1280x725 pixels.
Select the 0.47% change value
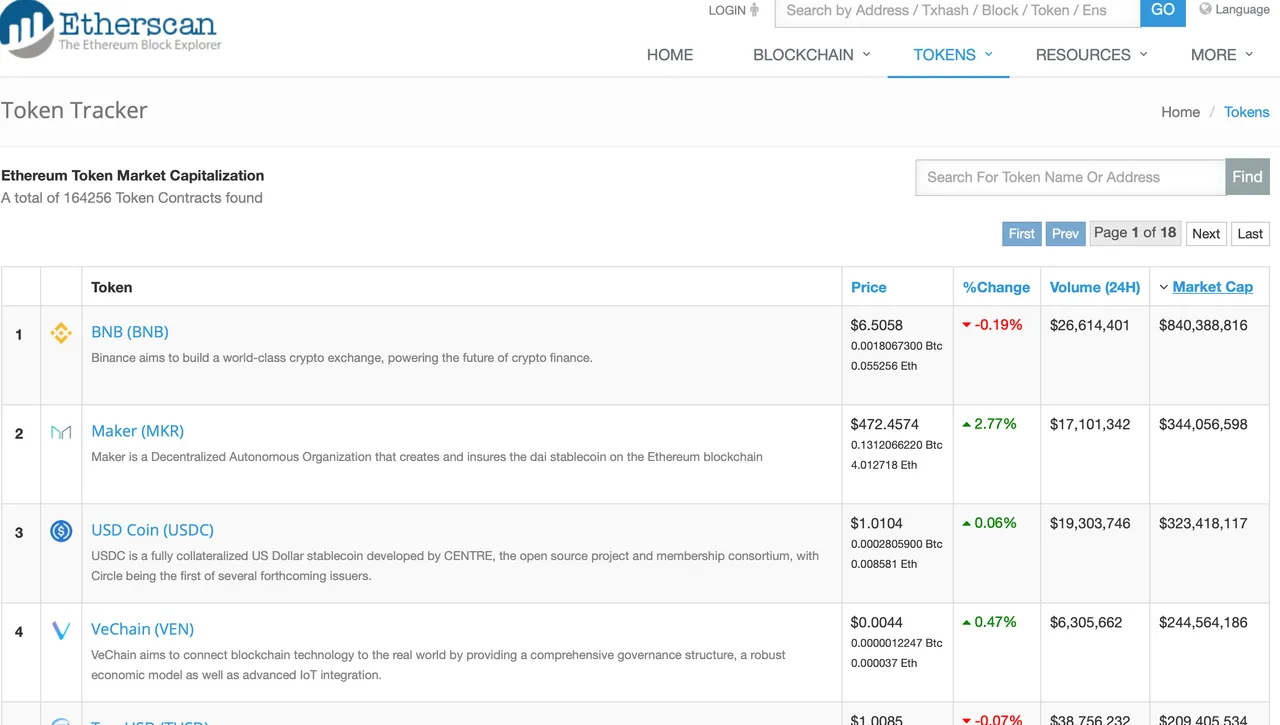(995, 622)
